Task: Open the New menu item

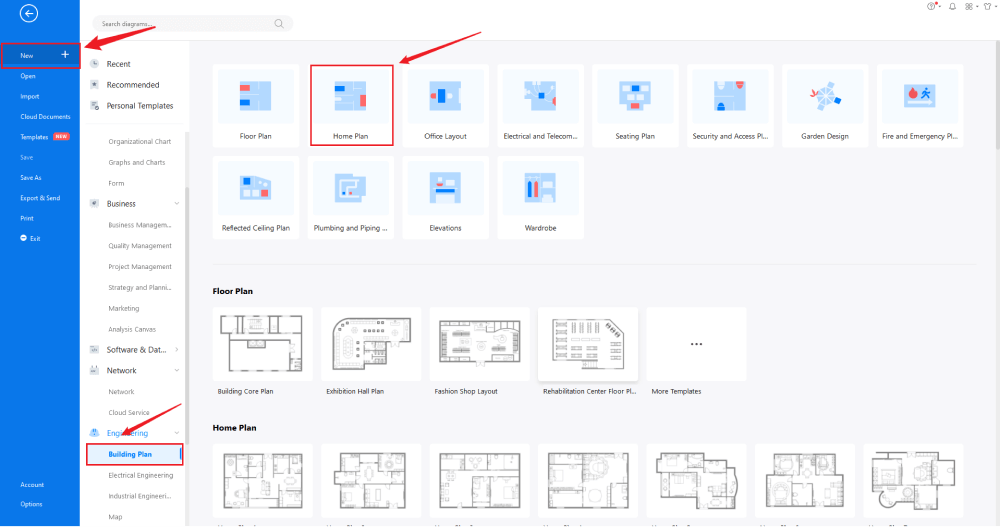Action: point(41,56)
